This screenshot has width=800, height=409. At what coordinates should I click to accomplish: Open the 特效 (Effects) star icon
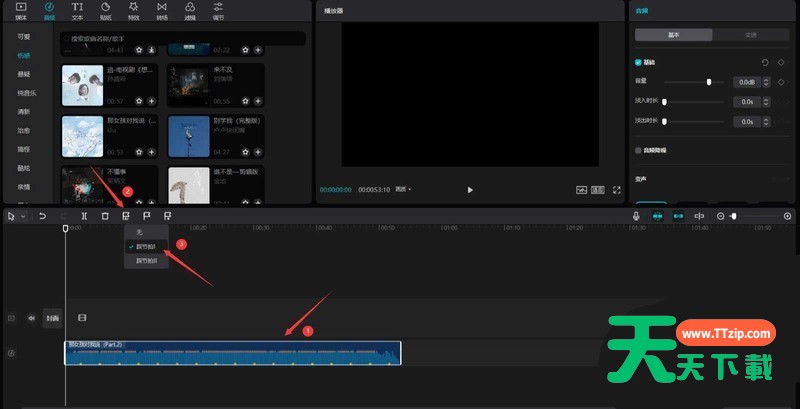click(133, 11)
